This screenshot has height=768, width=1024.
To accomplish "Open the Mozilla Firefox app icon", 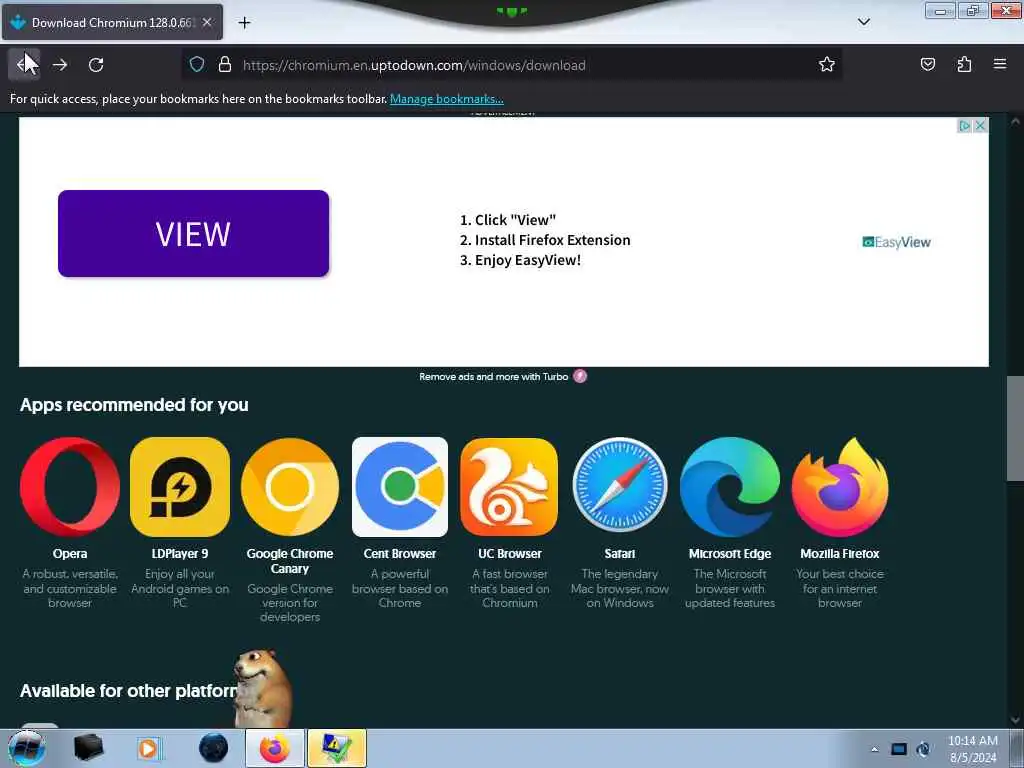I will point(840,487).
